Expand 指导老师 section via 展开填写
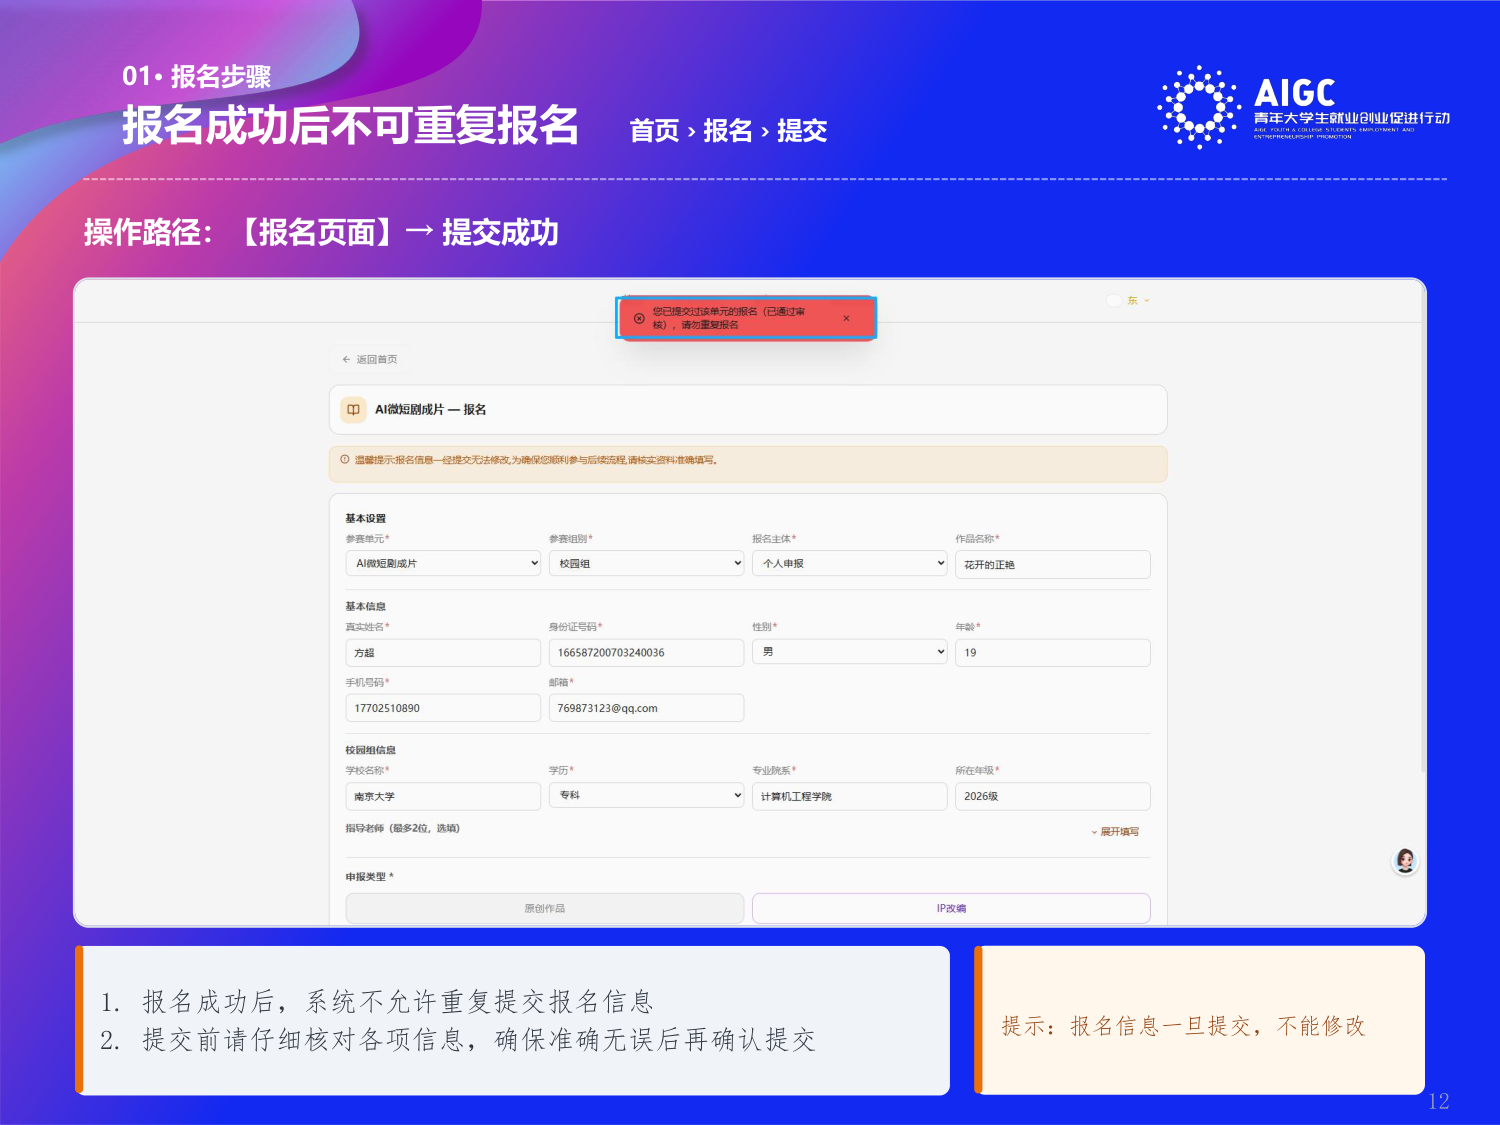Viewport: 1500px width, 1125px height. tap(1115, 832)
